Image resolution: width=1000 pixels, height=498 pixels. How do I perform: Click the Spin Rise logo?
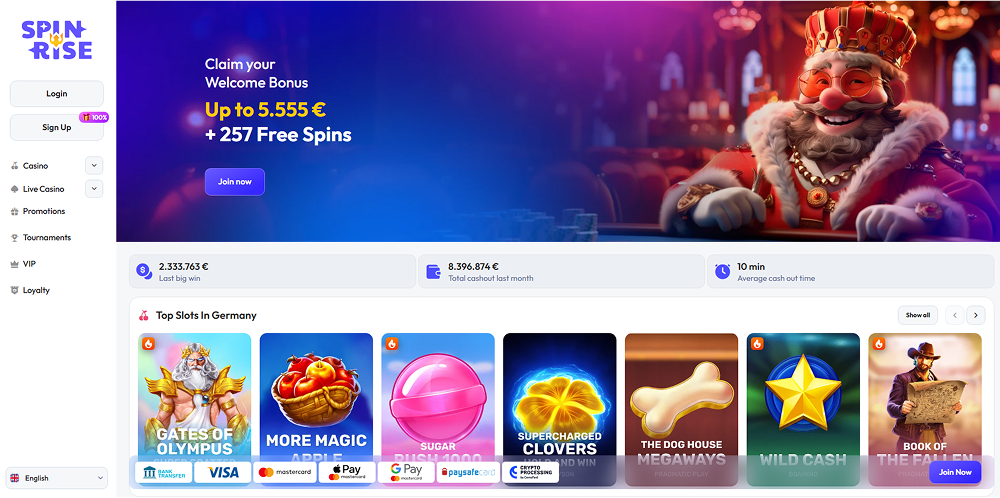coord(56,40)
